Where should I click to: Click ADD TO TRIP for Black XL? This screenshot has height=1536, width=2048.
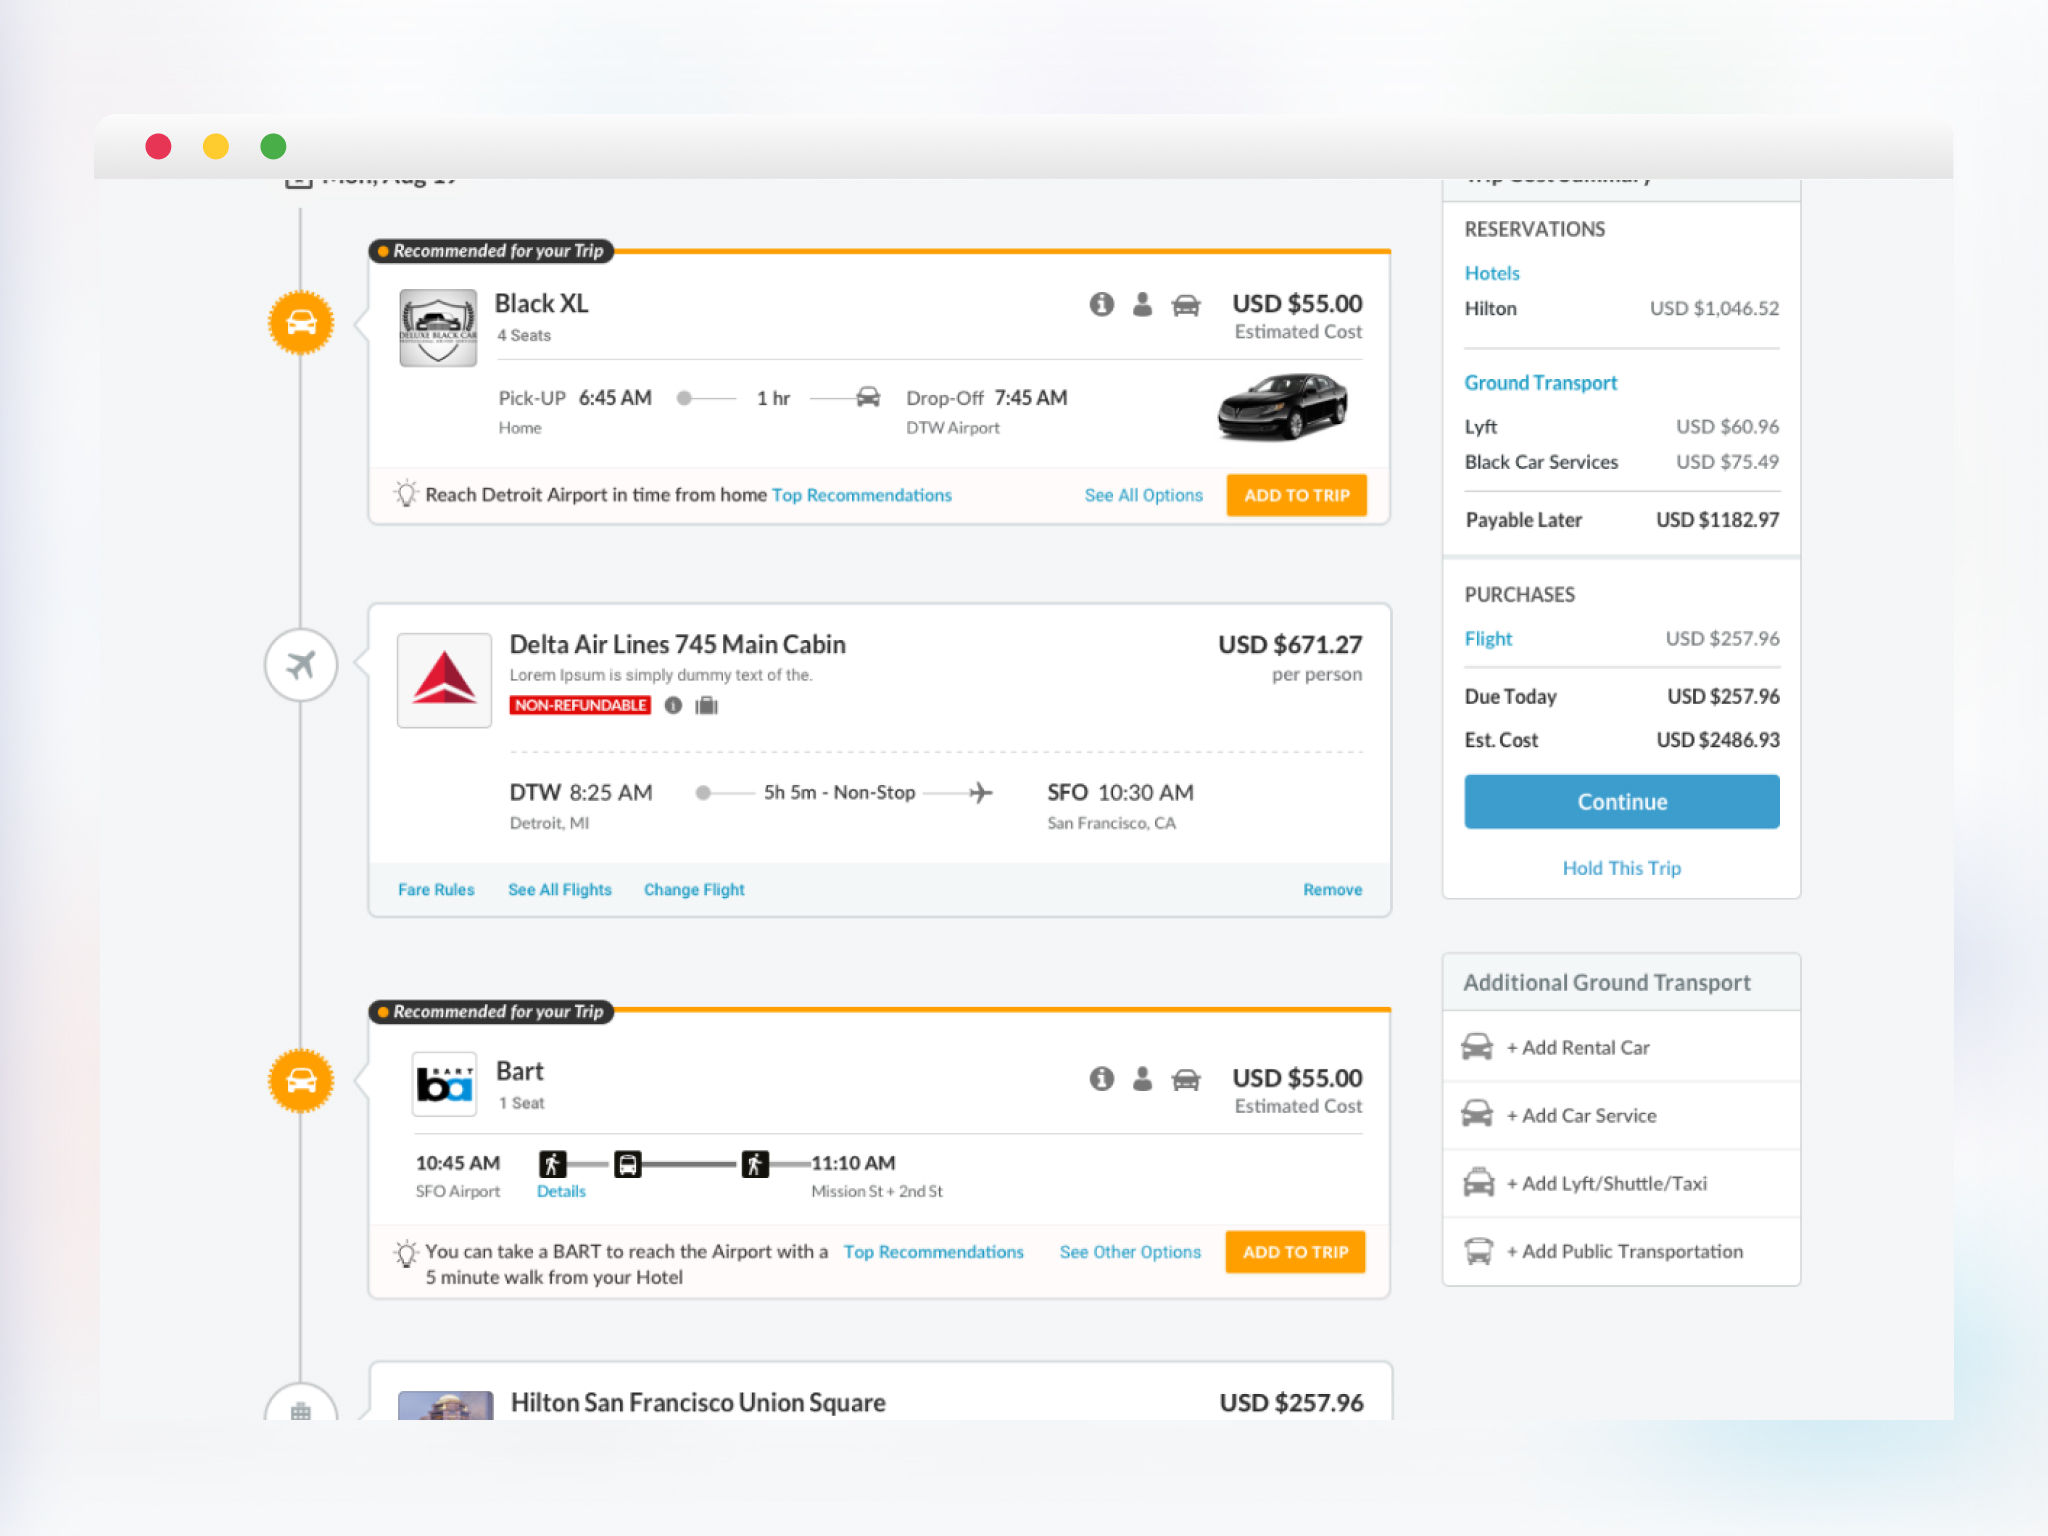click(1296, 495)
